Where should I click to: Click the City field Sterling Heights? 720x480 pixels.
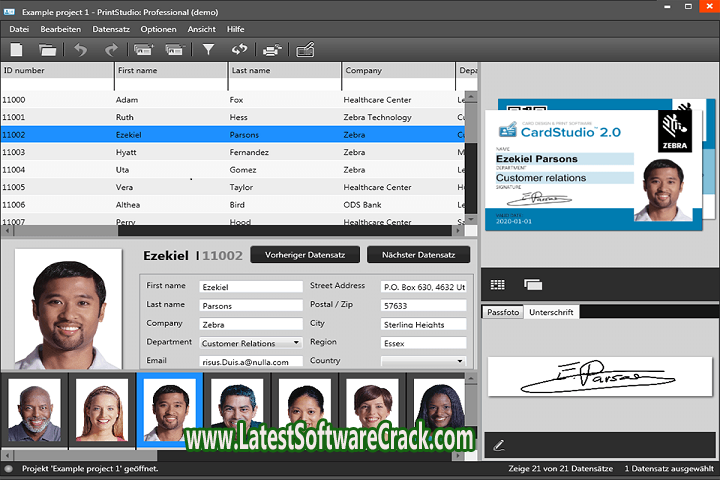(x=423, y=324)
